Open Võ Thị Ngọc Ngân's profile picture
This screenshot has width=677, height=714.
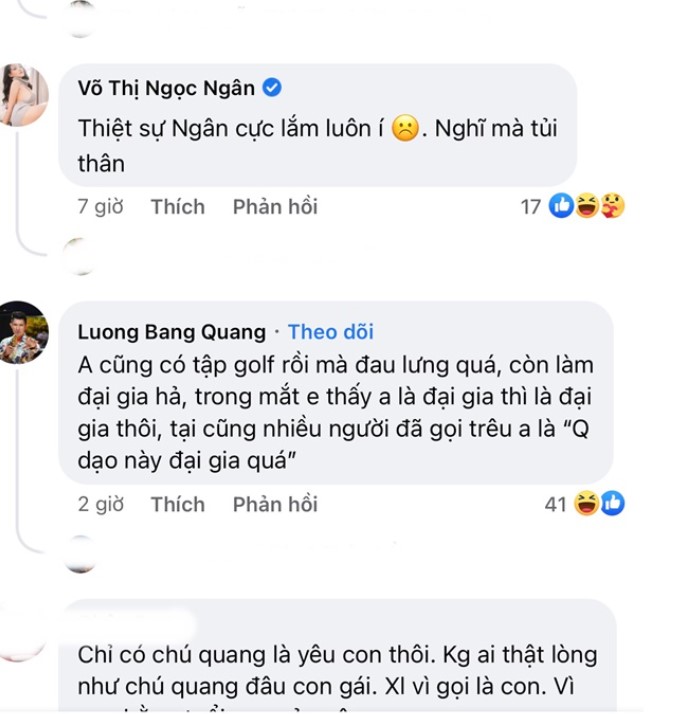tap(24, 95)
